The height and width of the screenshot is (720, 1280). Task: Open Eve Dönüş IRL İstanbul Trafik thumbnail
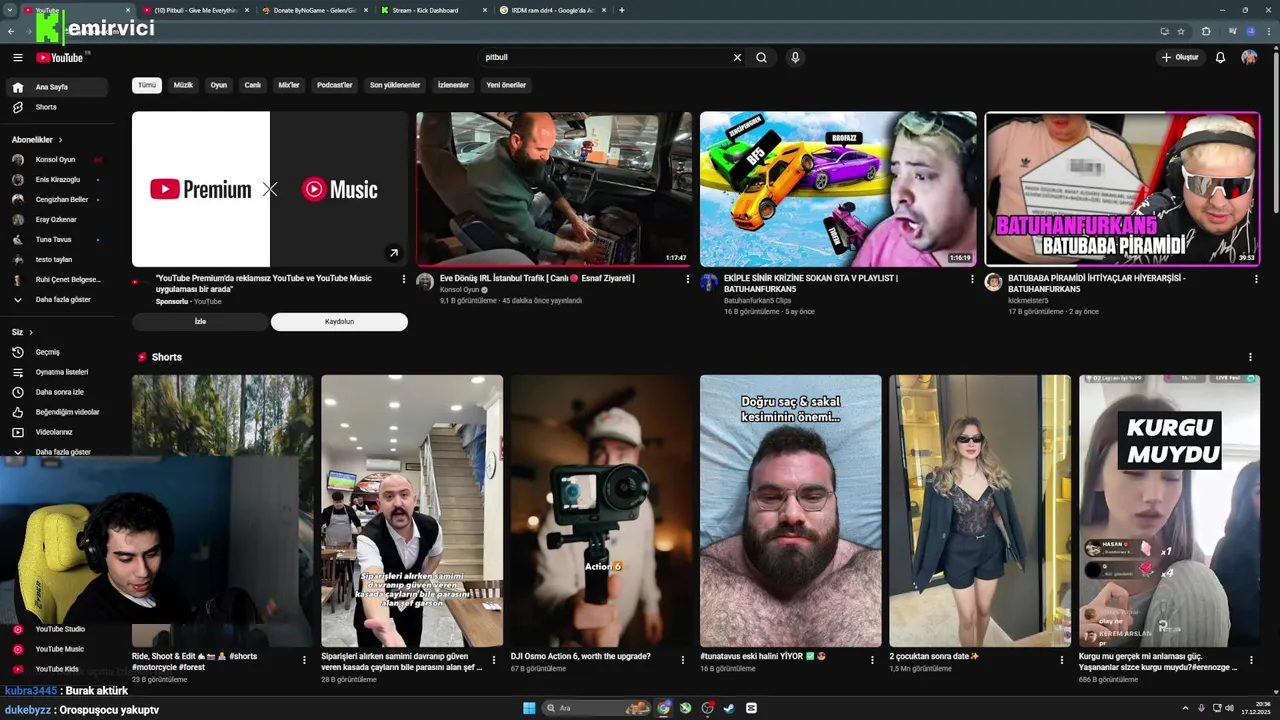coord(554,189)
